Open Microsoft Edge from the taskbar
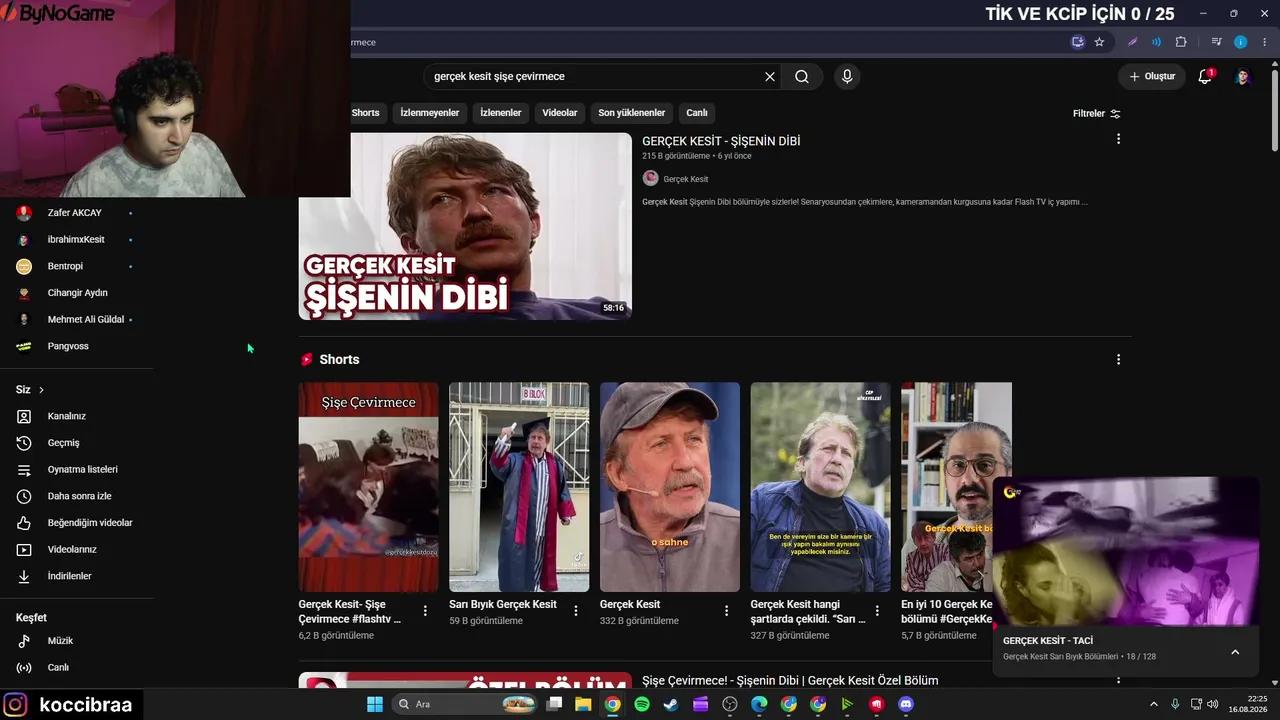Image resolution: width=1280 pixels, height=720 pixels. pyautogui.click(x=759, y=704)
